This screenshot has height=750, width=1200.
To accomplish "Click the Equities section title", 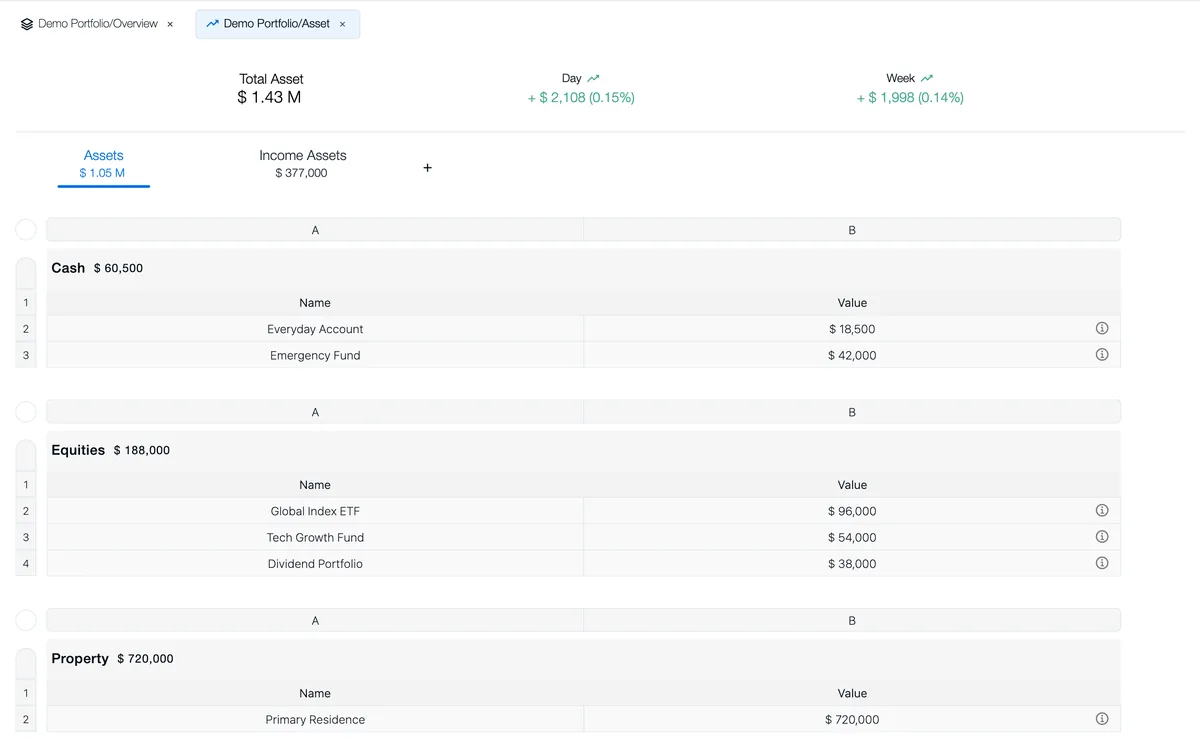I will tap(78, 450).
